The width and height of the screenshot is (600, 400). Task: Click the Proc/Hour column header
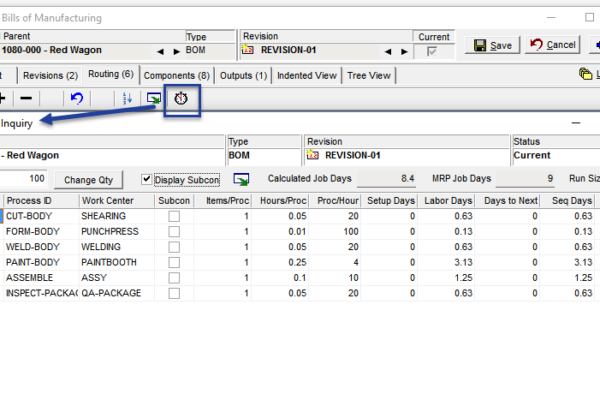pyautogui.click(x=335, y=201)
